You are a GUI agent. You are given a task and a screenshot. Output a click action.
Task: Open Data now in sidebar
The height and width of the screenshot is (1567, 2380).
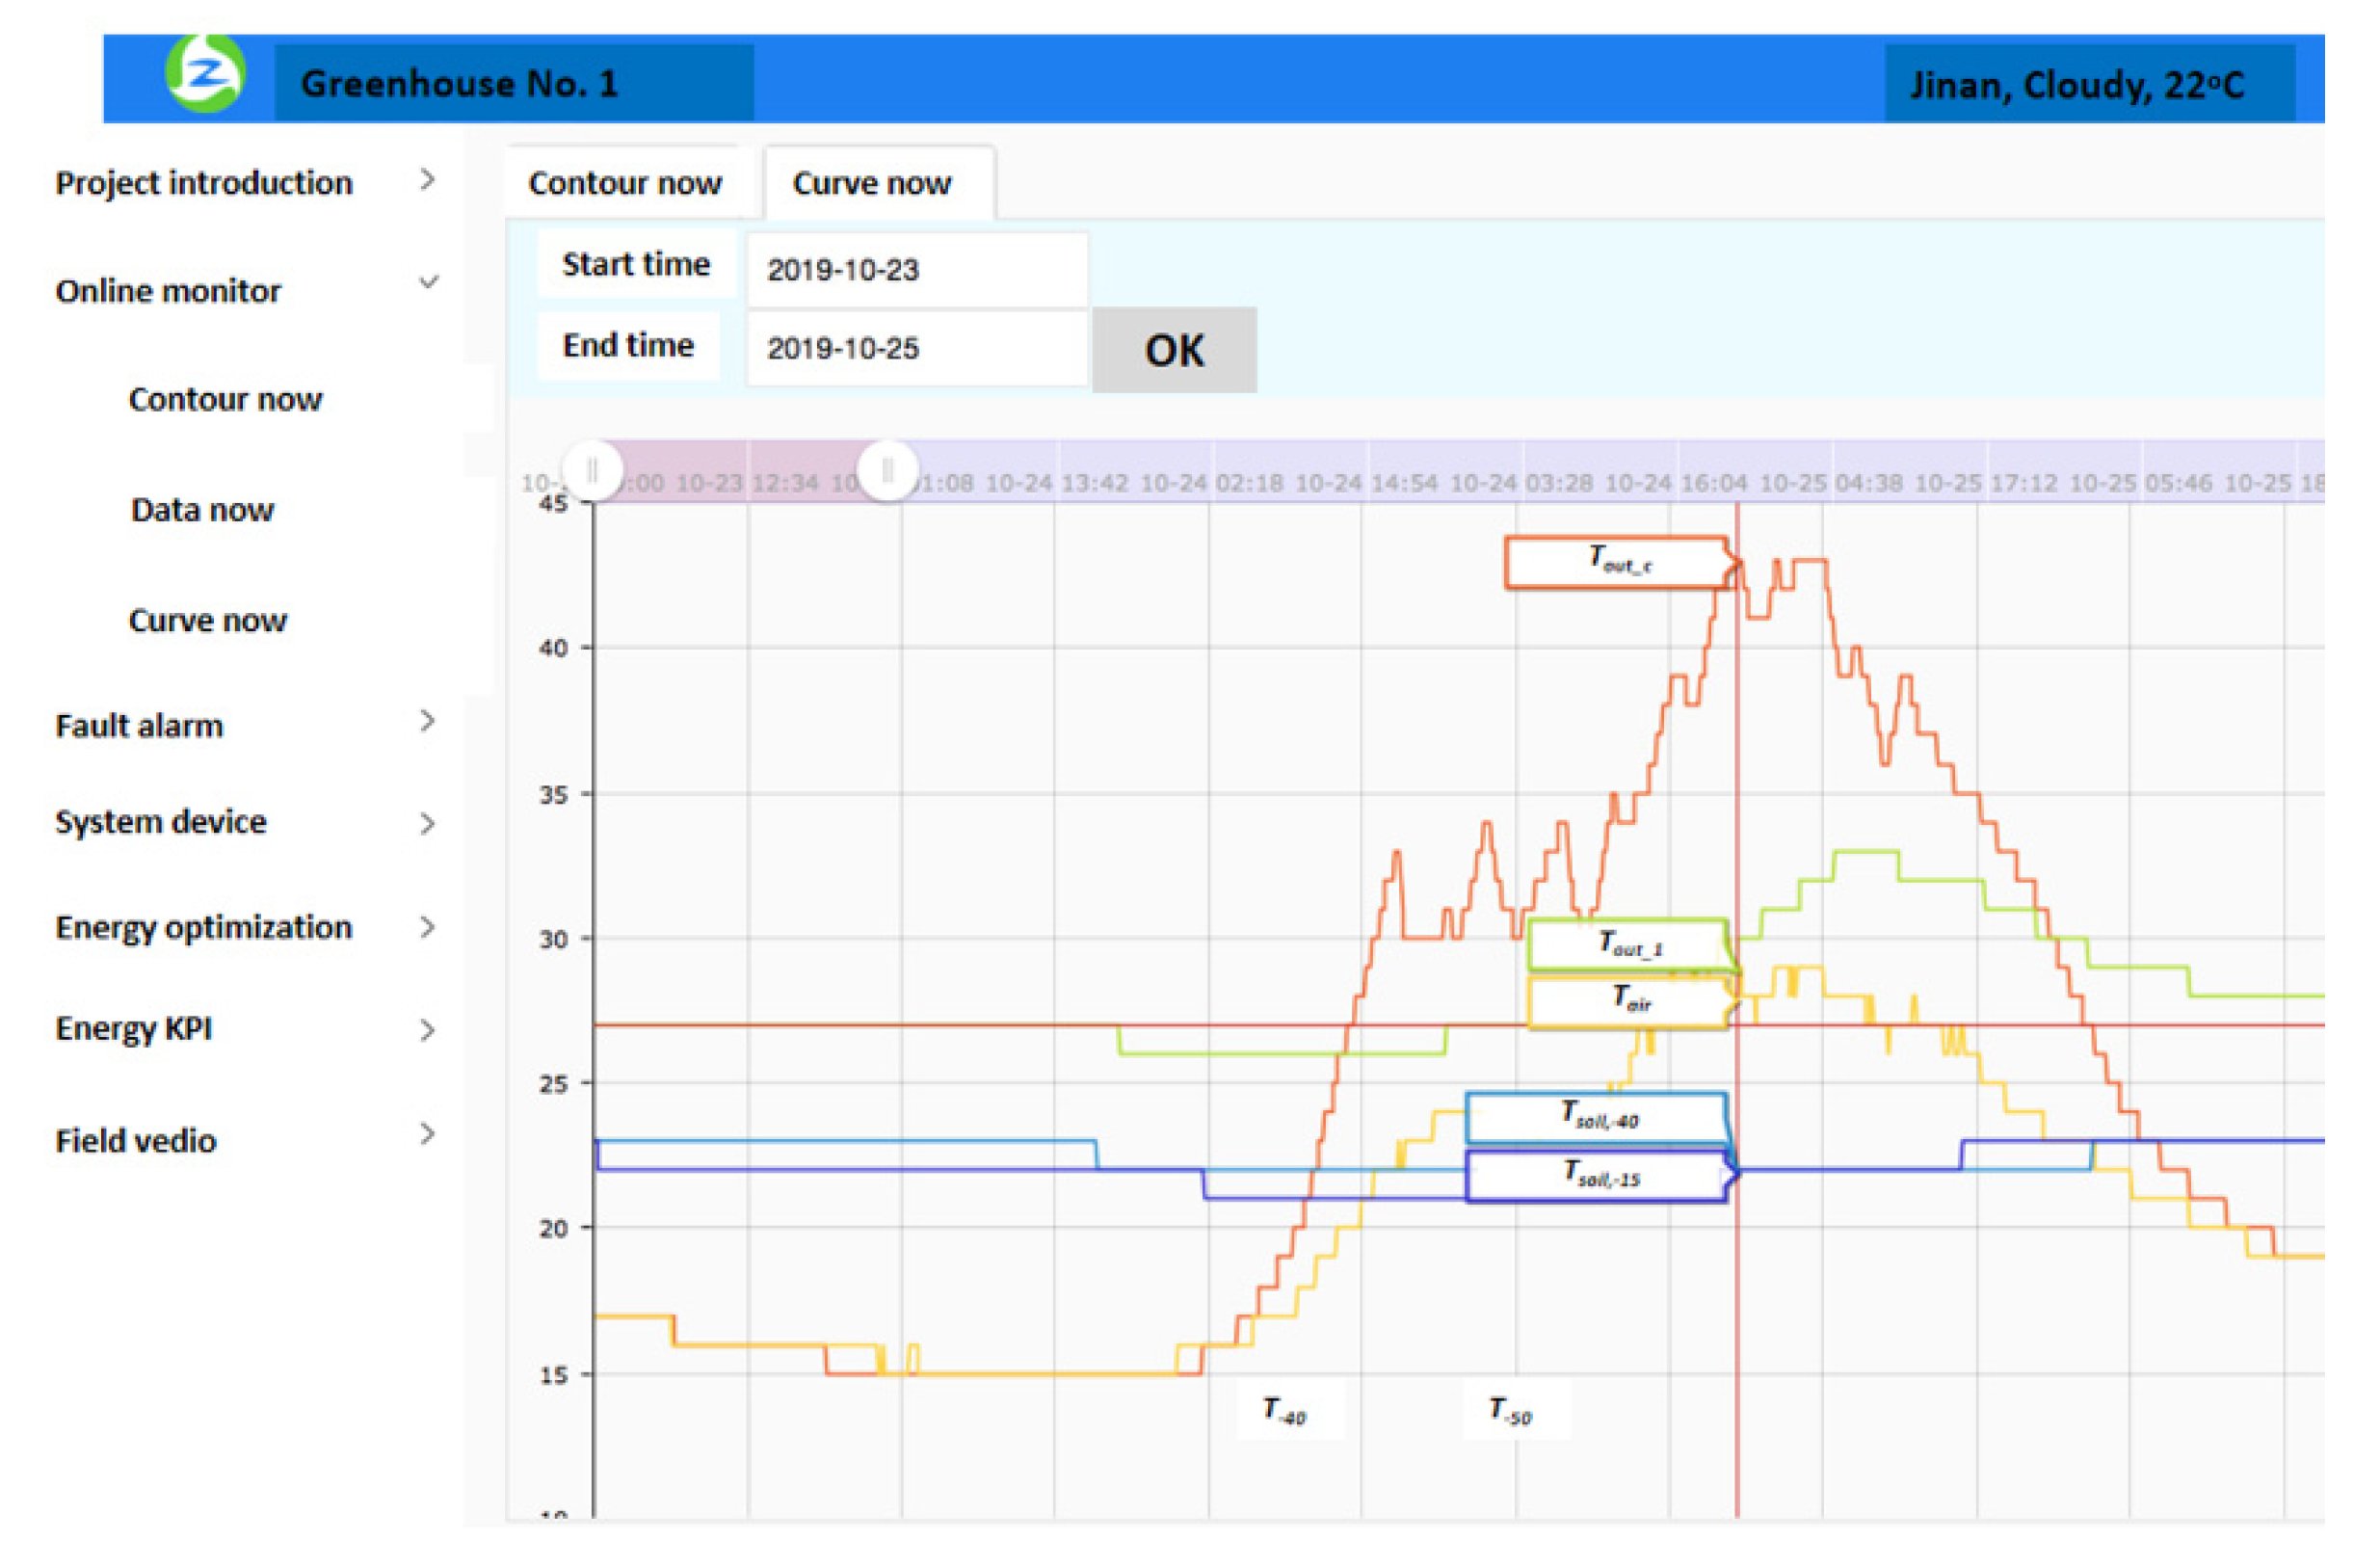pos(202,510)
